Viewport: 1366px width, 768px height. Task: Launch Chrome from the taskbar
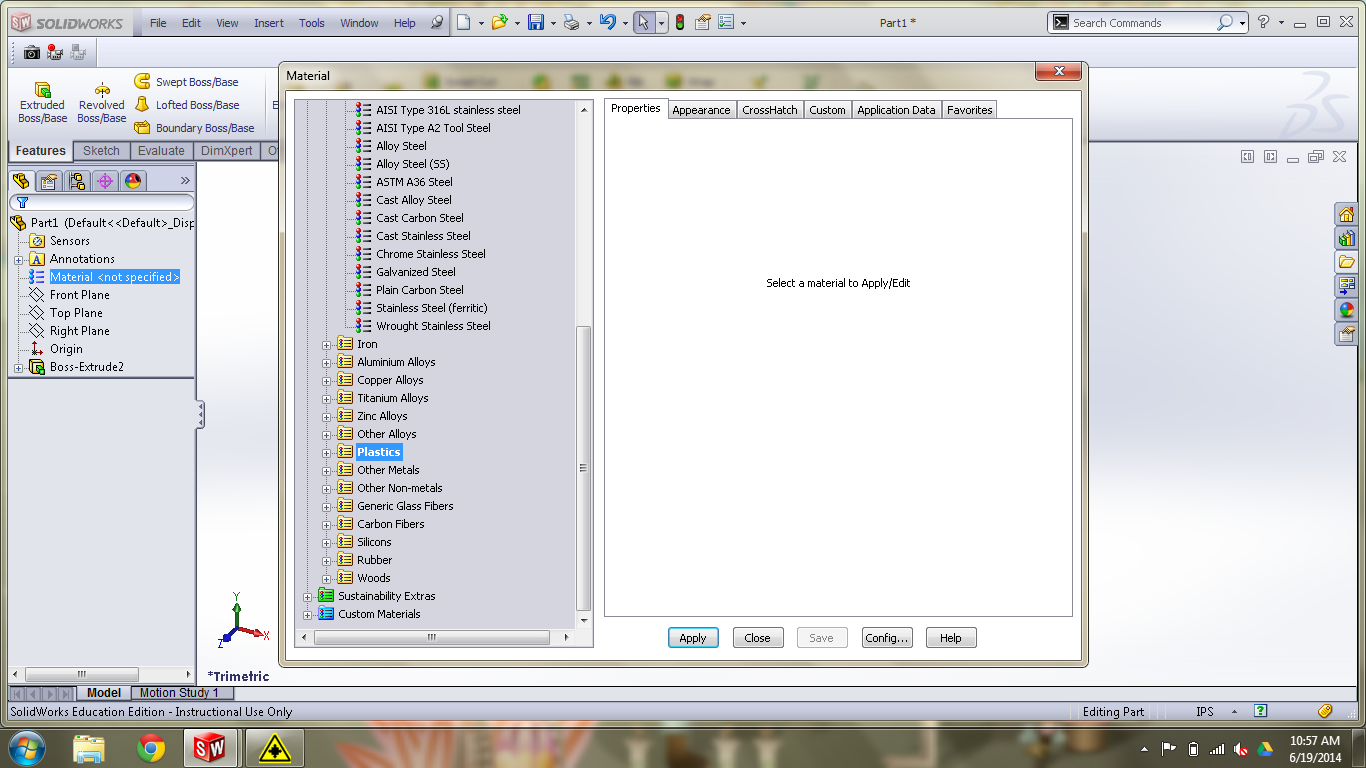[x=150, y=747]
